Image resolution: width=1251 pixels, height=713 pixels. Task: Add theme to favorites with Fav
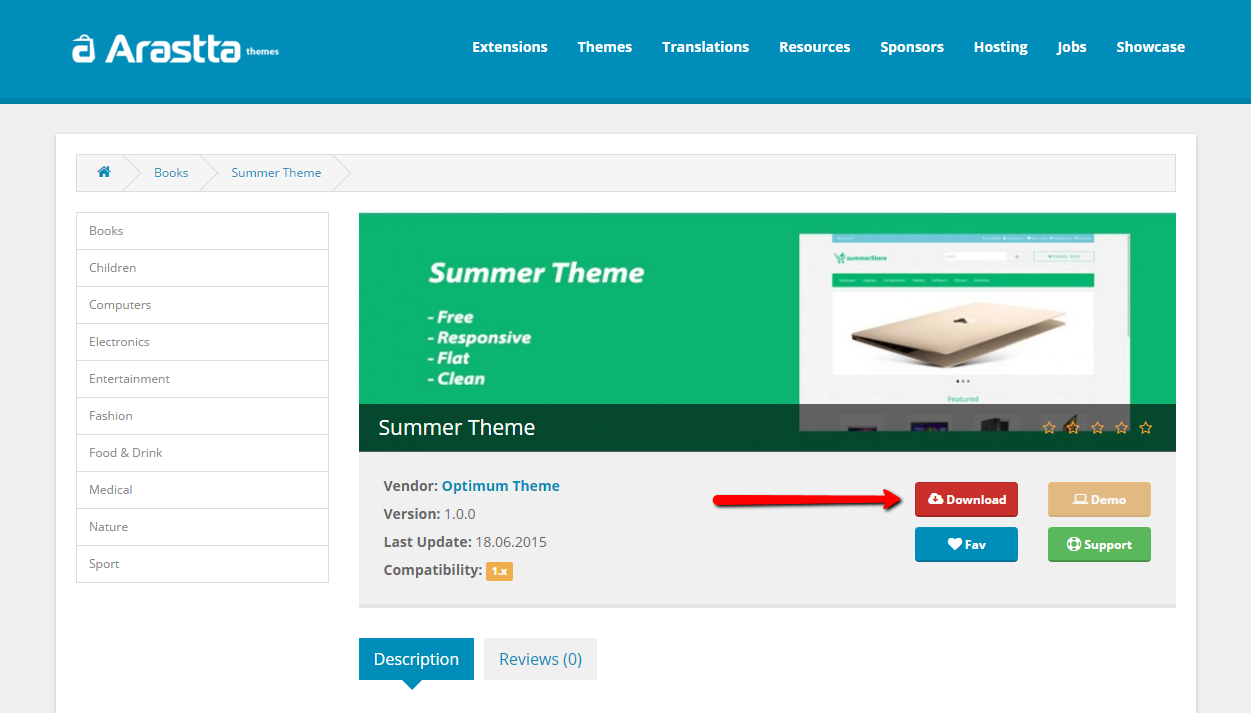tap(966, 544)
